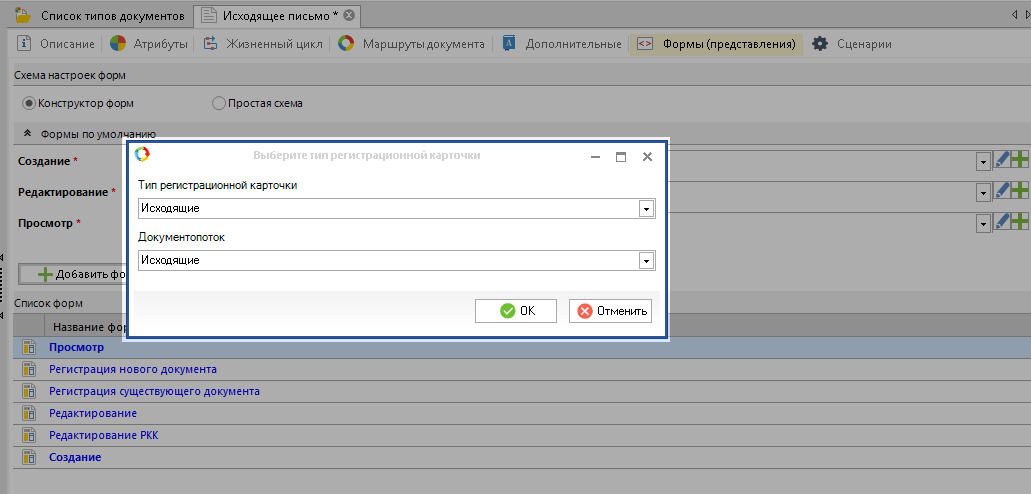1031x494 pixels.
Task: Click form icon beside Просмотр list item
Action: pos(28,347)
